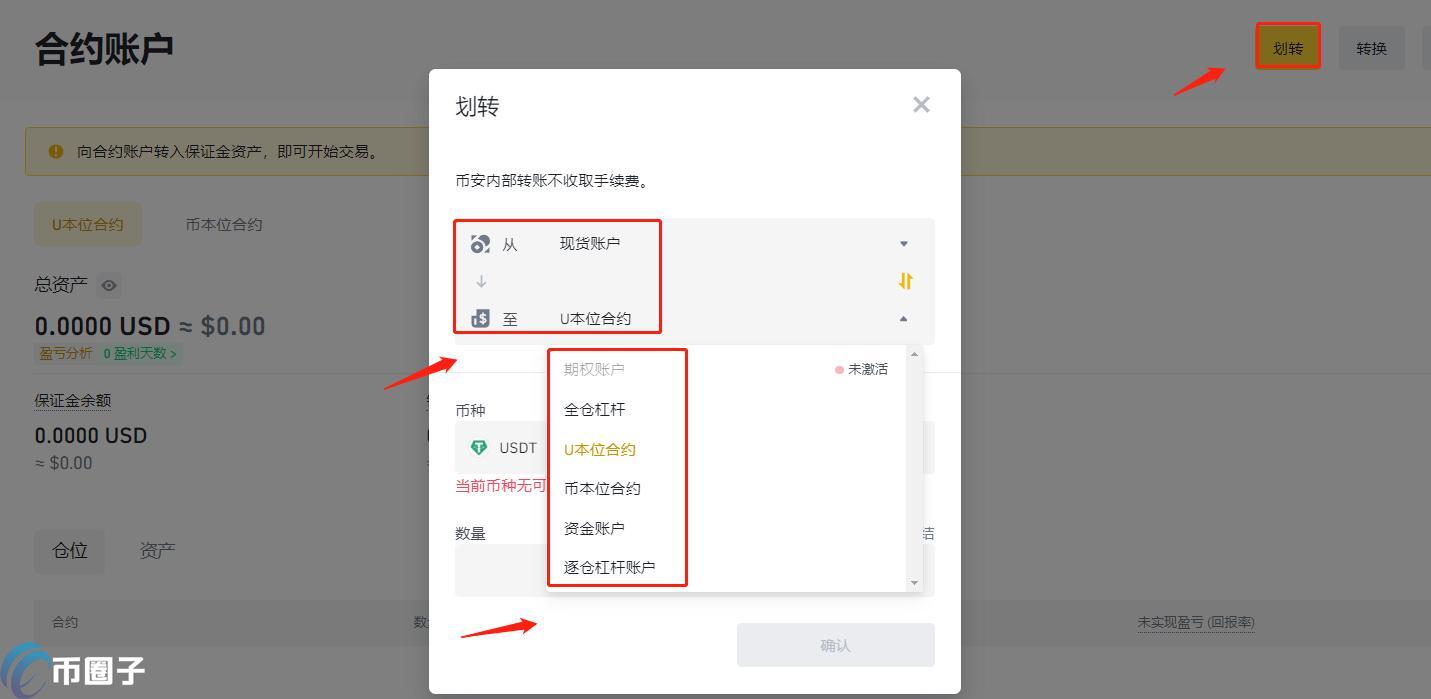Swap the from and to accounts icon

click(905, 281)
